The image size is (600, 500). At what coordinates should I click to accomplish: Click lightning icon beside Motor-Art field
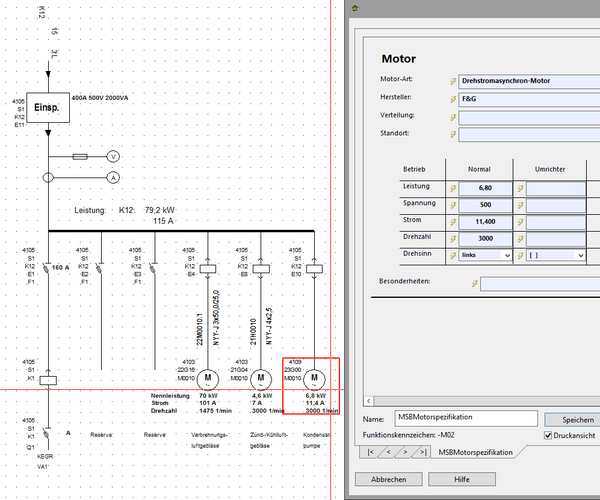452,80
